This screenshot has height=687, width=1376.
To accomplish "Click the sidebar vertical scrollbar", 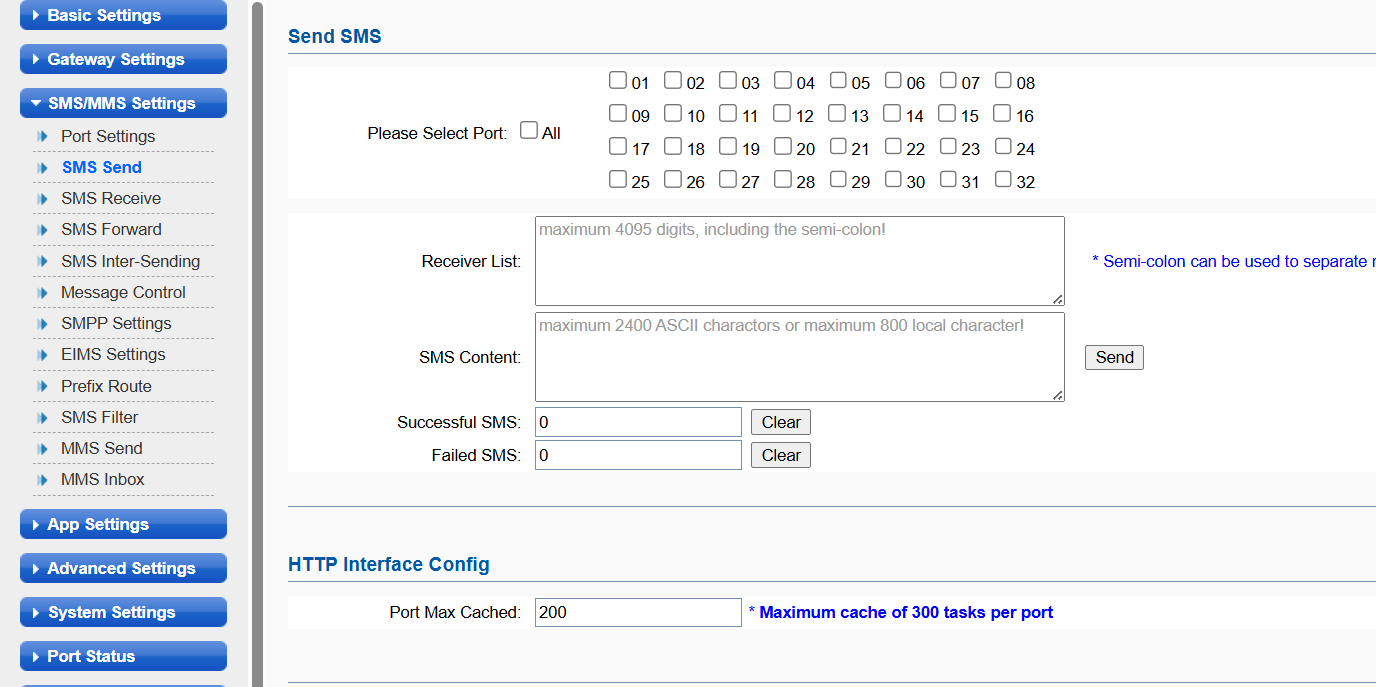I will click(257, 340).
